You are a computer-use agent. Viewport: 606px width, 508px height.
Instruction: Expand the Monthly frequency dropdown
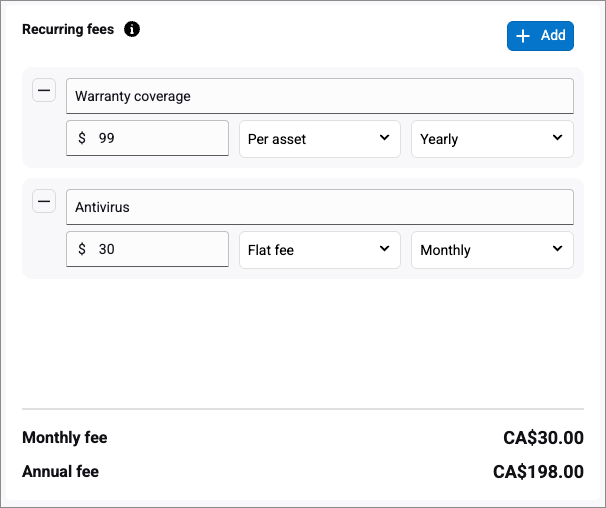(492, 250)
